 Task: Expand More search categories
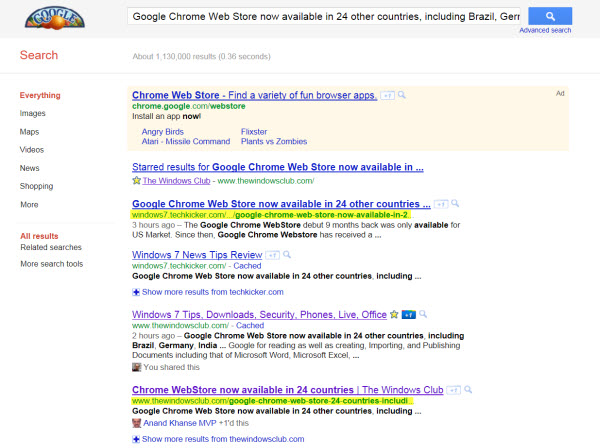29,204
